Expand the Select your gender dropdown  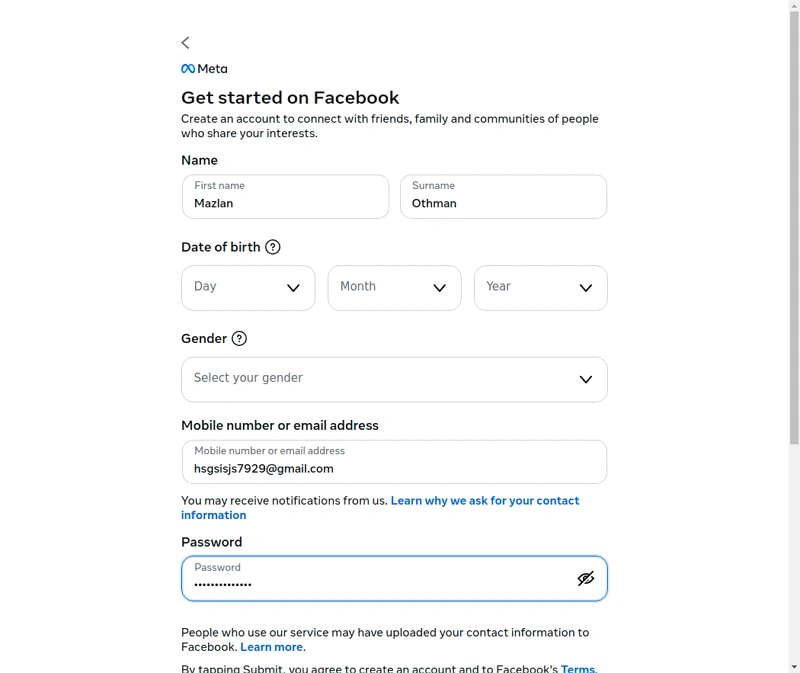pos(394,379)
